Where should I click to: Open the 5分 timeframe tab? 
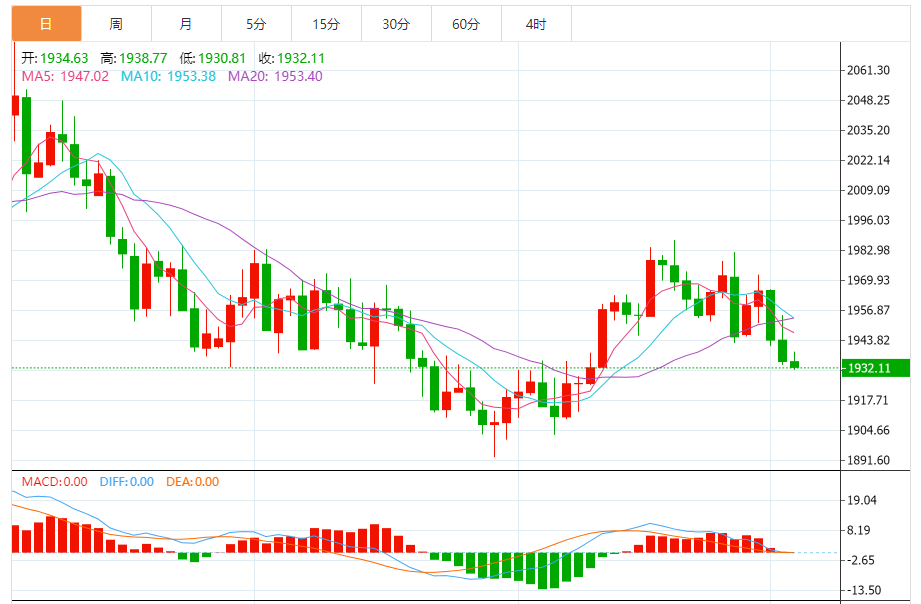point(256,24)
